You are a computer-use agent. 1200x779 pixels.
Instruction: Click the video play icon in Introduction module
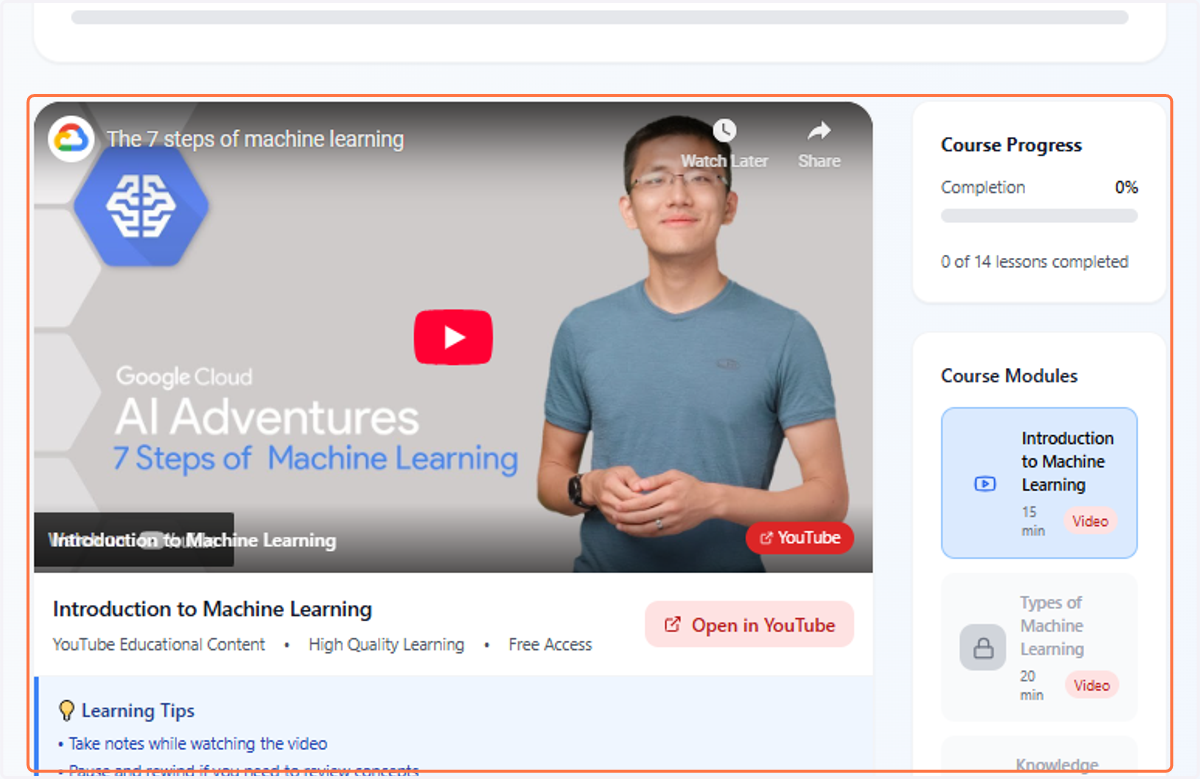pos(985,484)
